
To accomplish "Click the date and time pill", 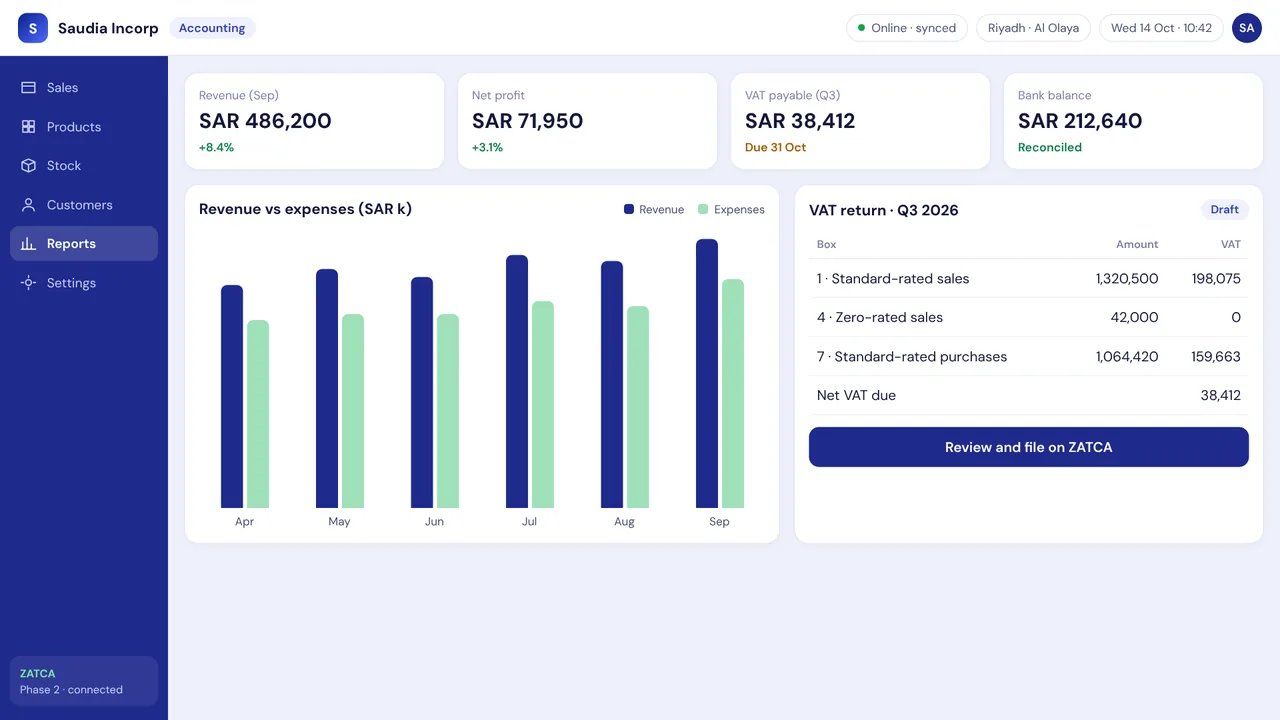I will click(x=1161, y=28).
